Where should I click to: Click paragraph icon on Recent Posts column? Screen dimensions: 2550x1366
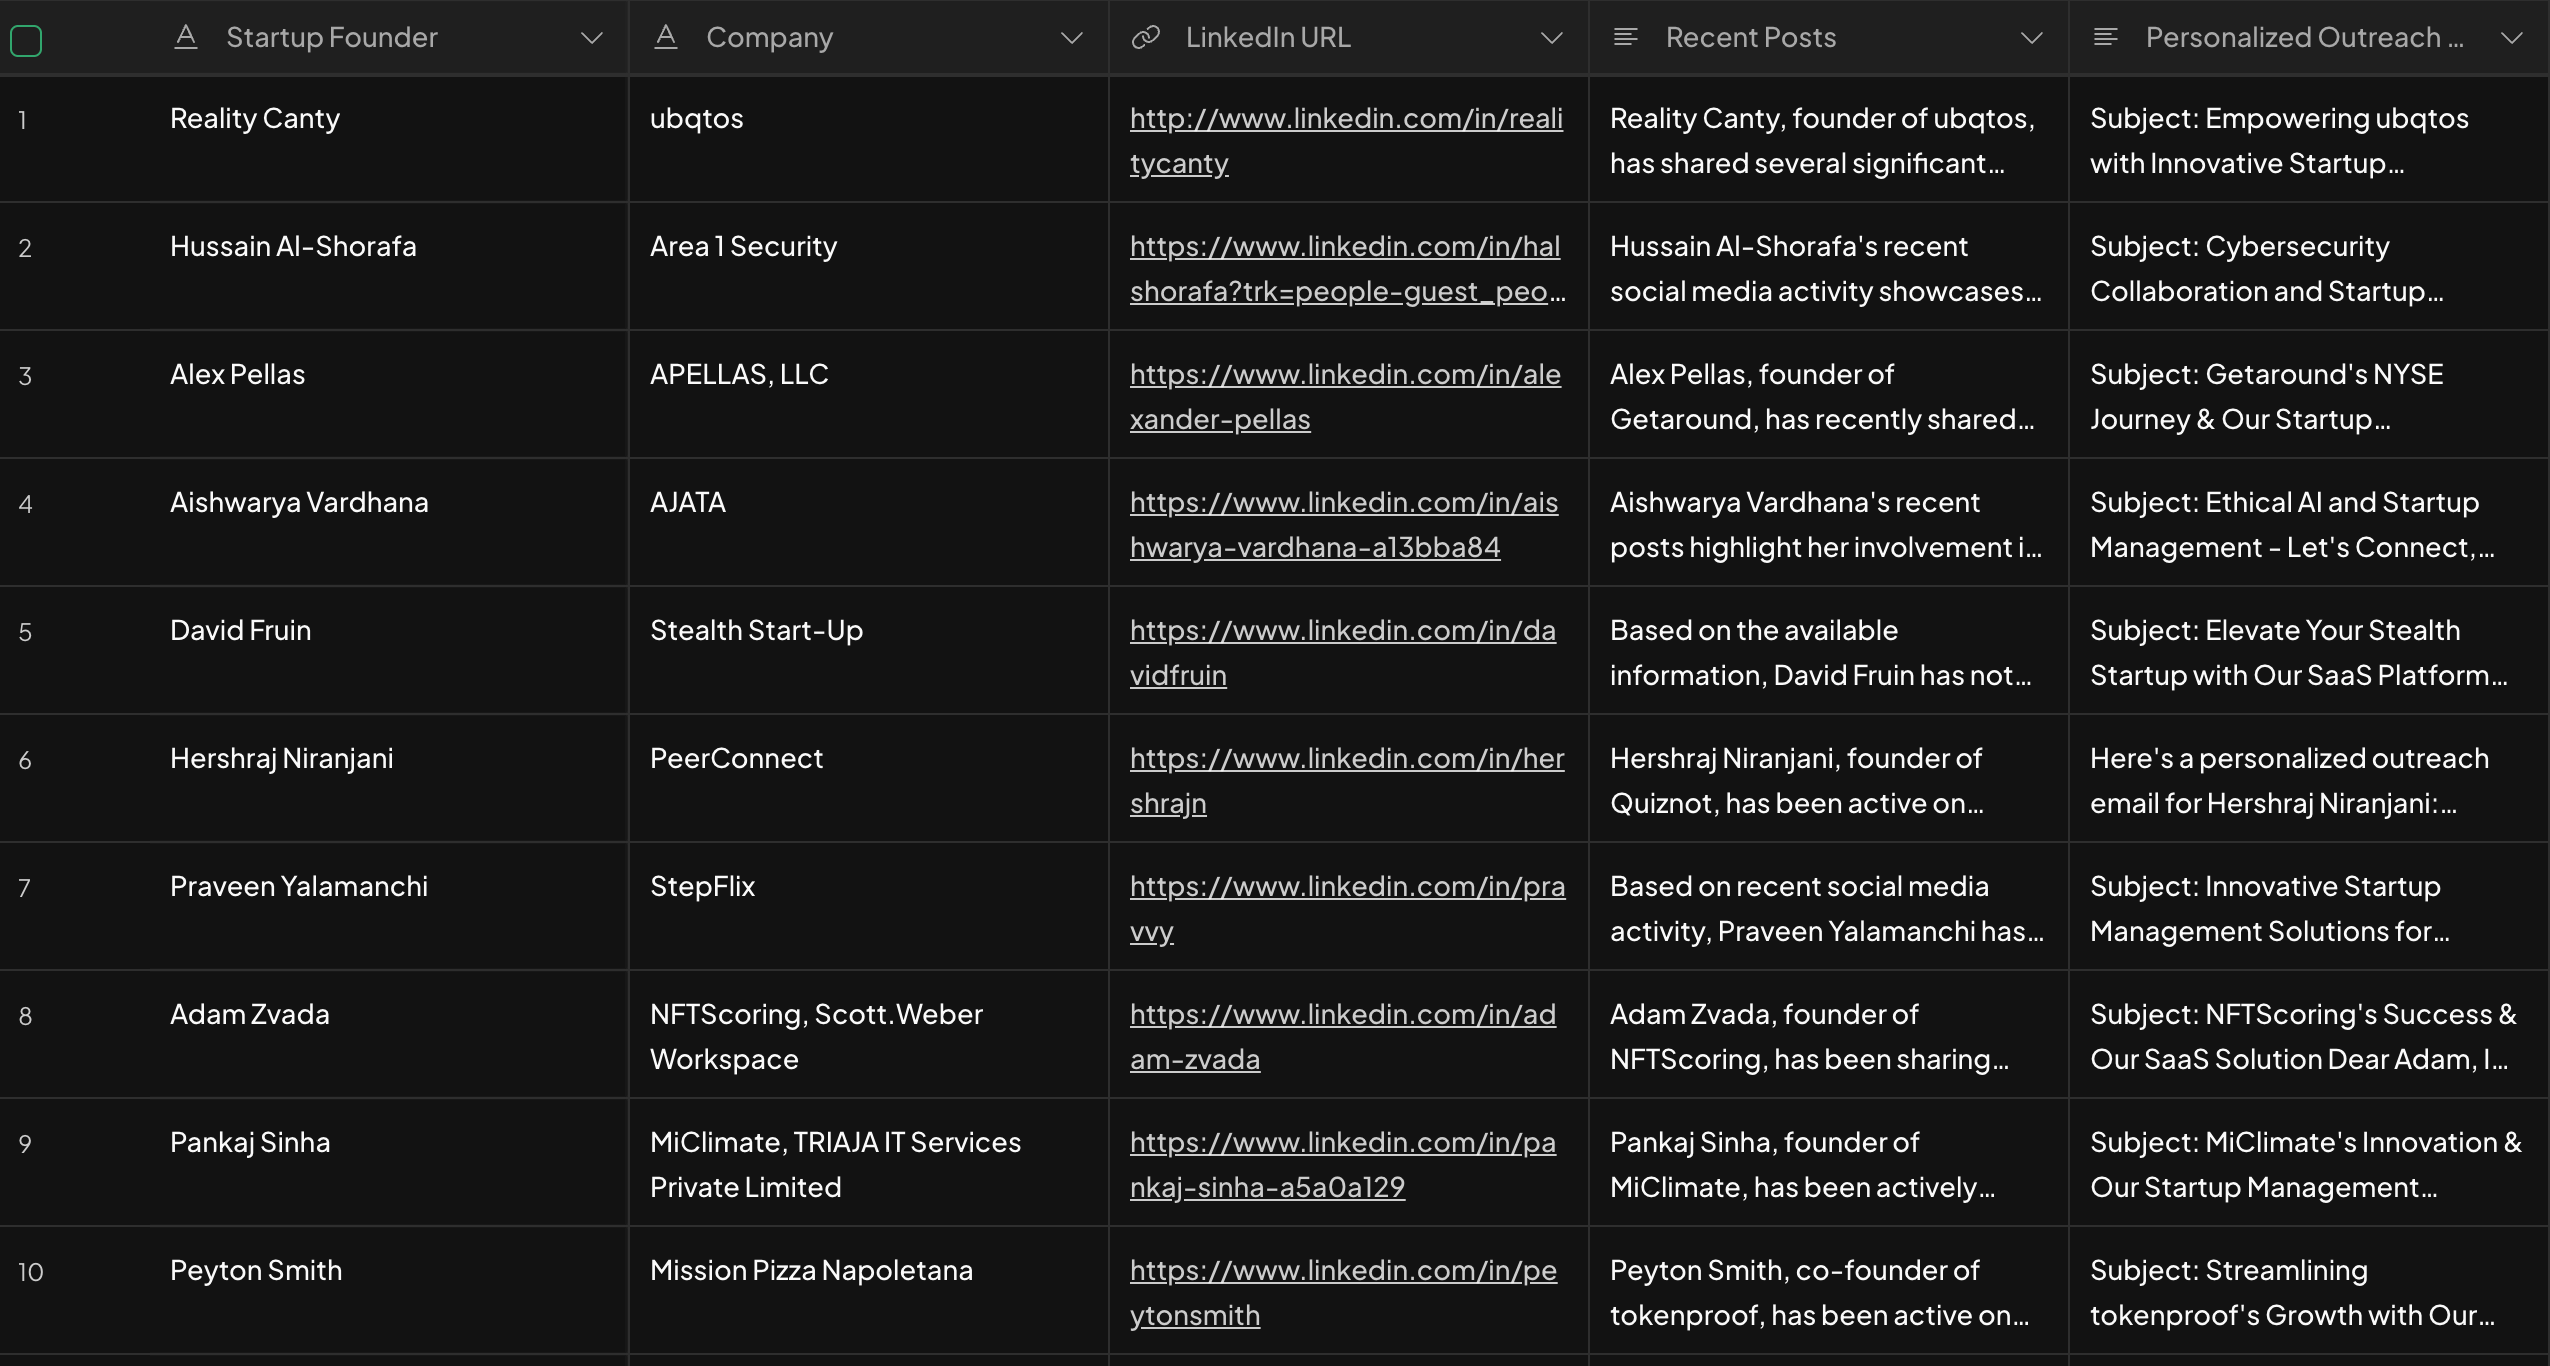click(1626, 38)
